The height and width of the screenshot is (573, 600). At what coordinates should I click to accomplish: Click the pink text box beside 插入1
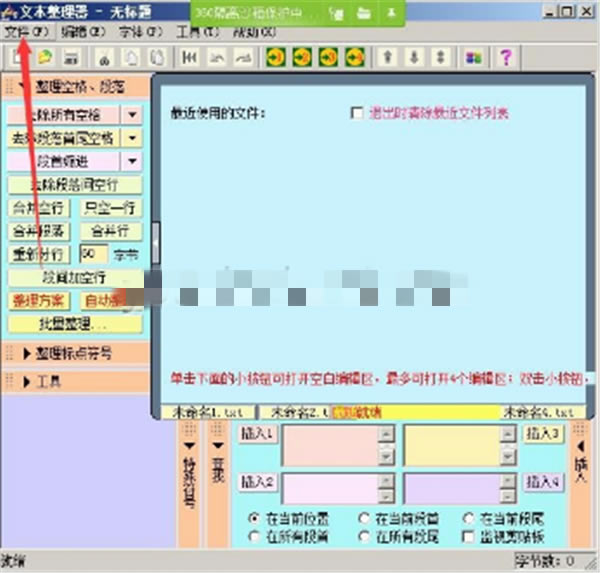(329, 444)
